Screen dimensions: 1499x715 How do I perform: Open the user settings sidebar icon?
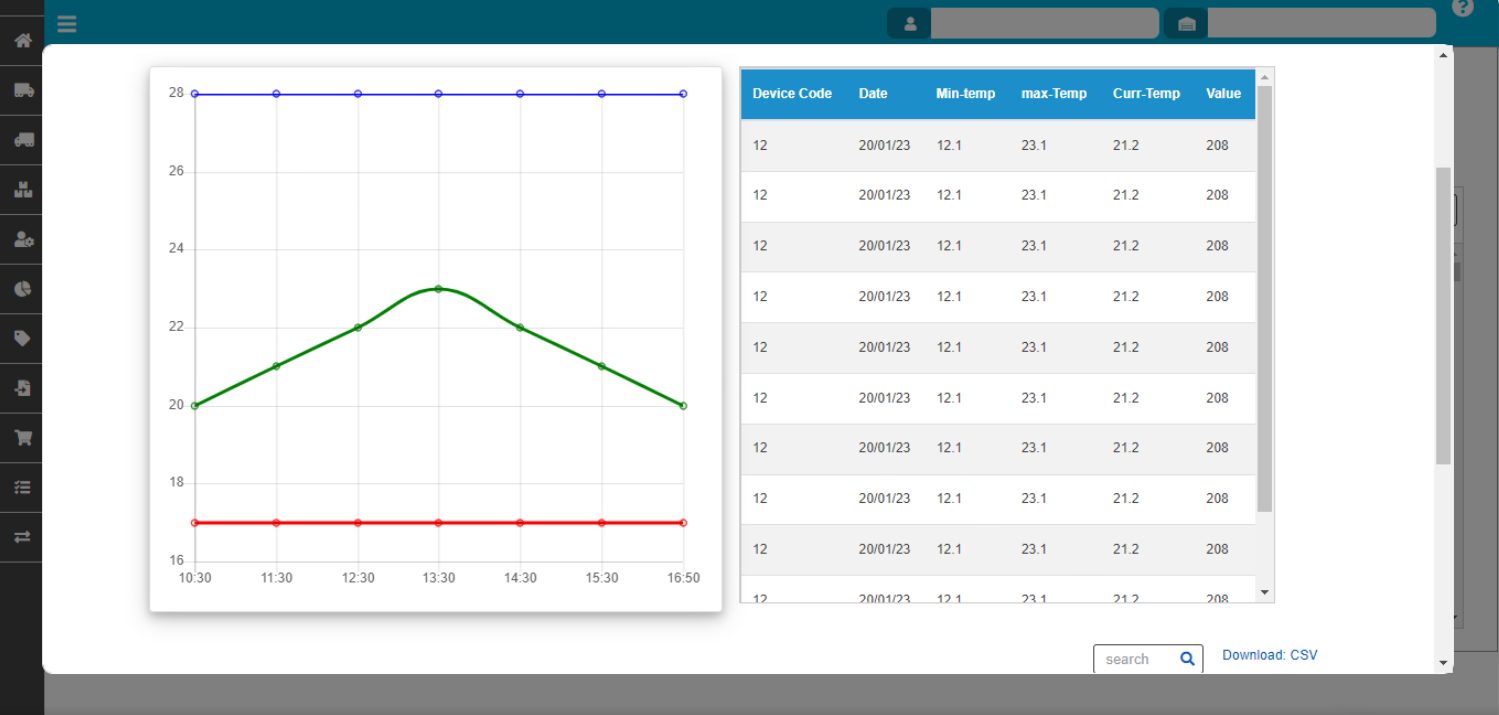pyautogui.click(x=22, y=239)
